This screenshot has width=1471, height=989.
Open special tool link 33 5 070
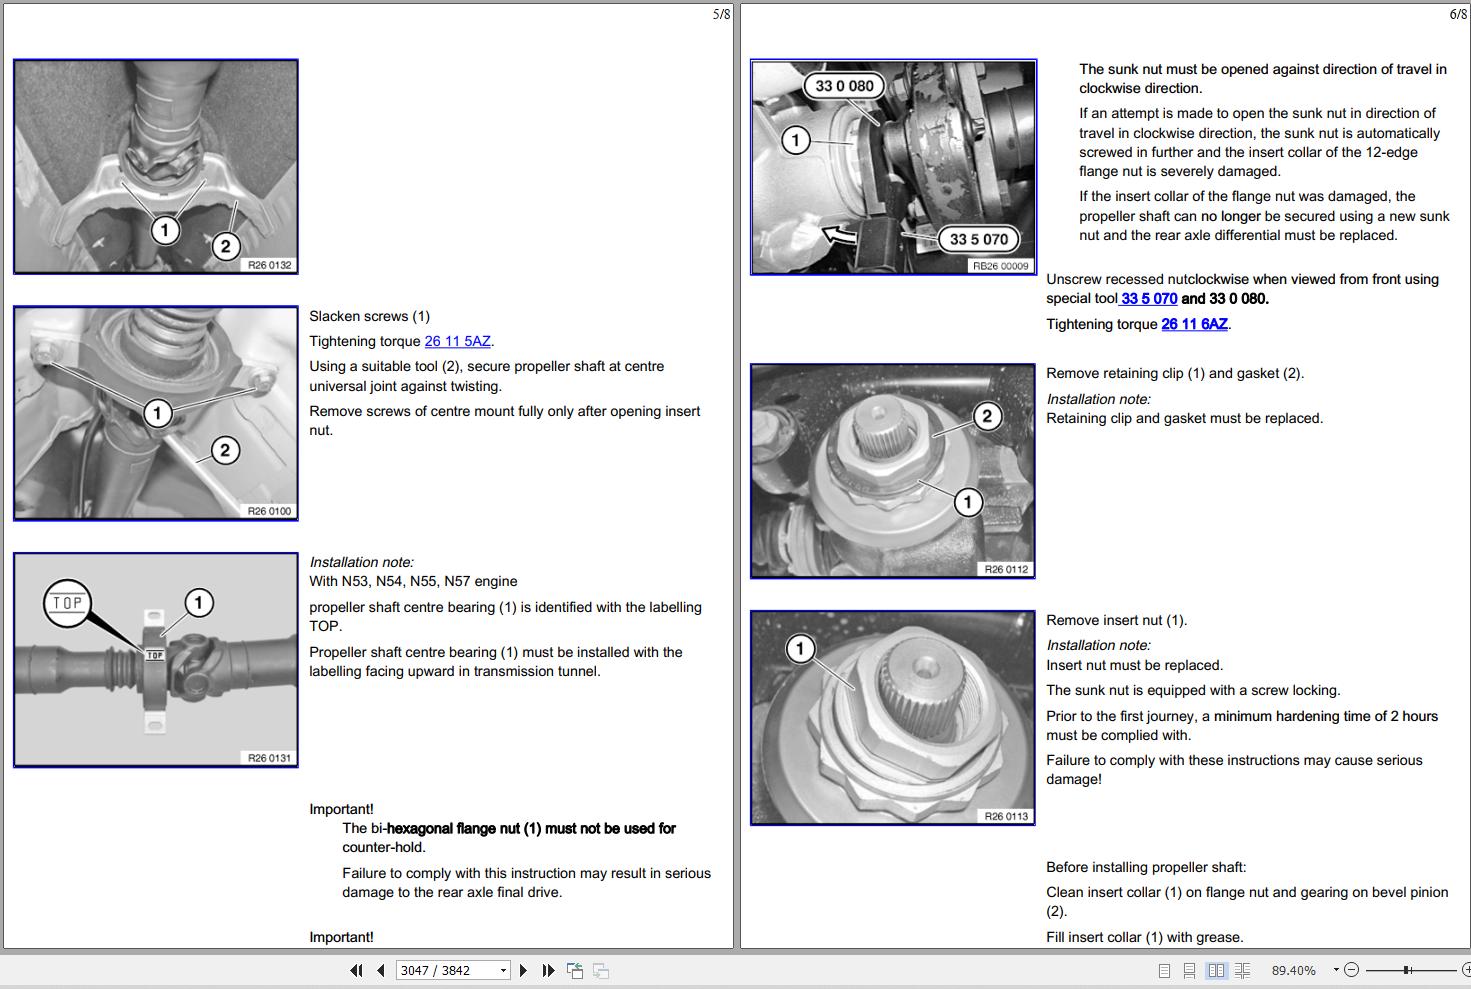(1149, 298)
